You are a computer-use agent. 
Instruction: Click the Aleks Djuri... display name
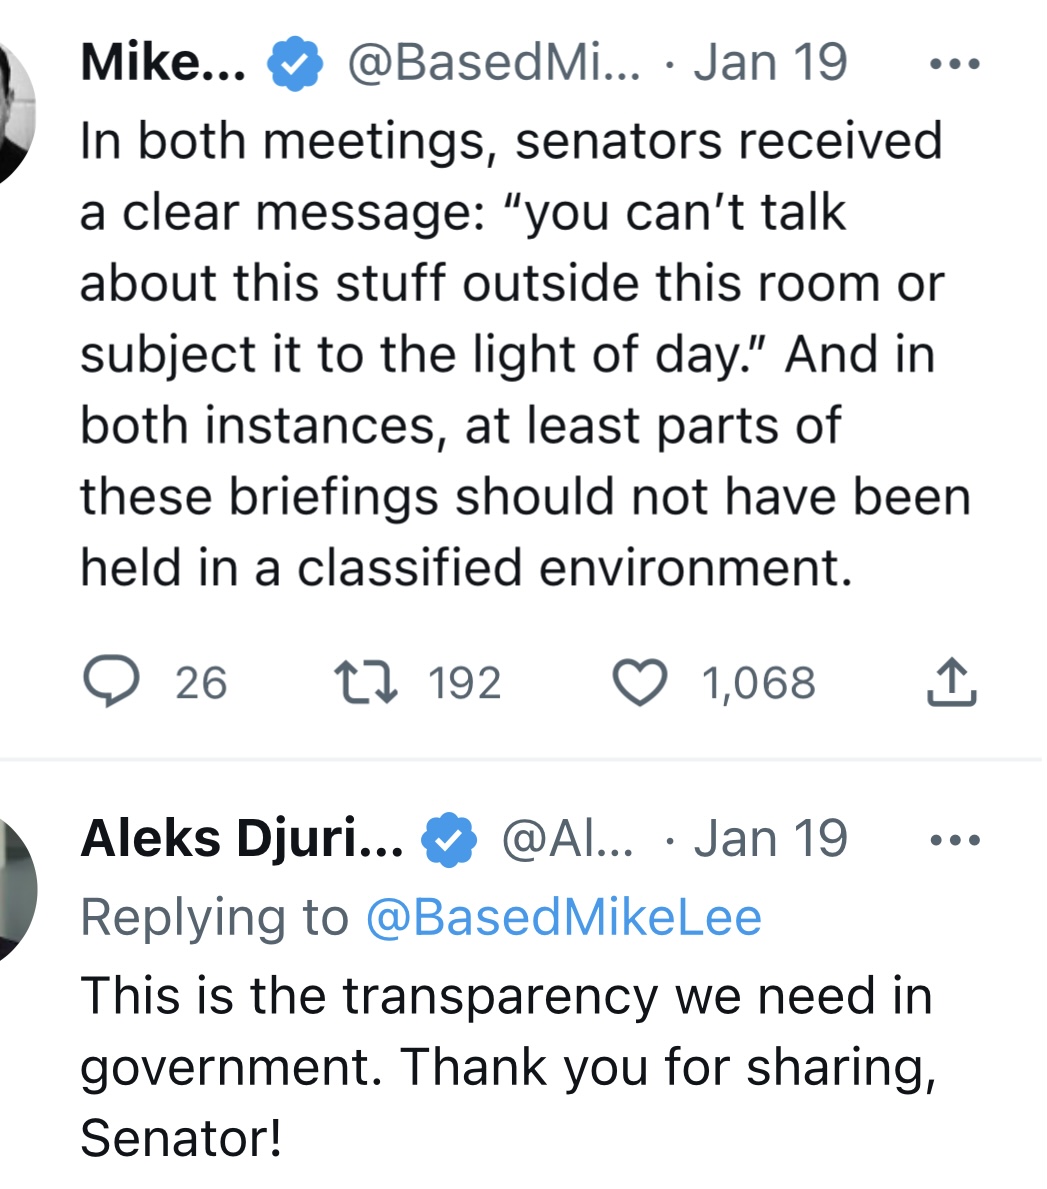pos(242,839)
